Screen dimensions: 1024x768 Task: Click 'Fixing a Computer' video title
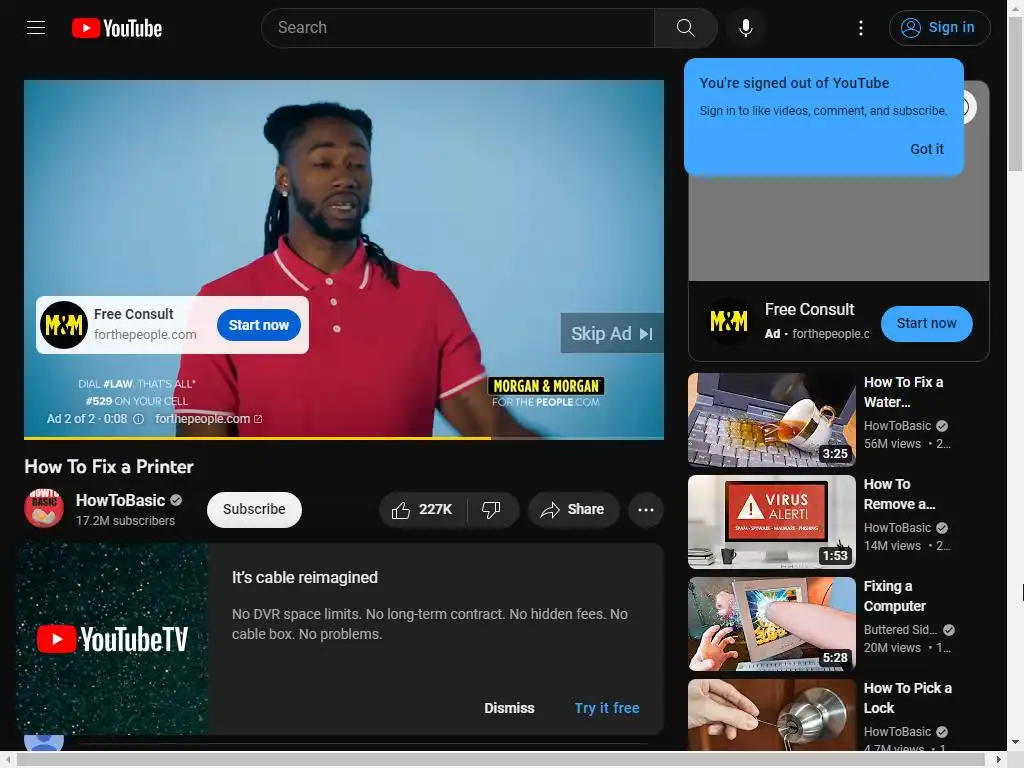(x=894, y=596)
